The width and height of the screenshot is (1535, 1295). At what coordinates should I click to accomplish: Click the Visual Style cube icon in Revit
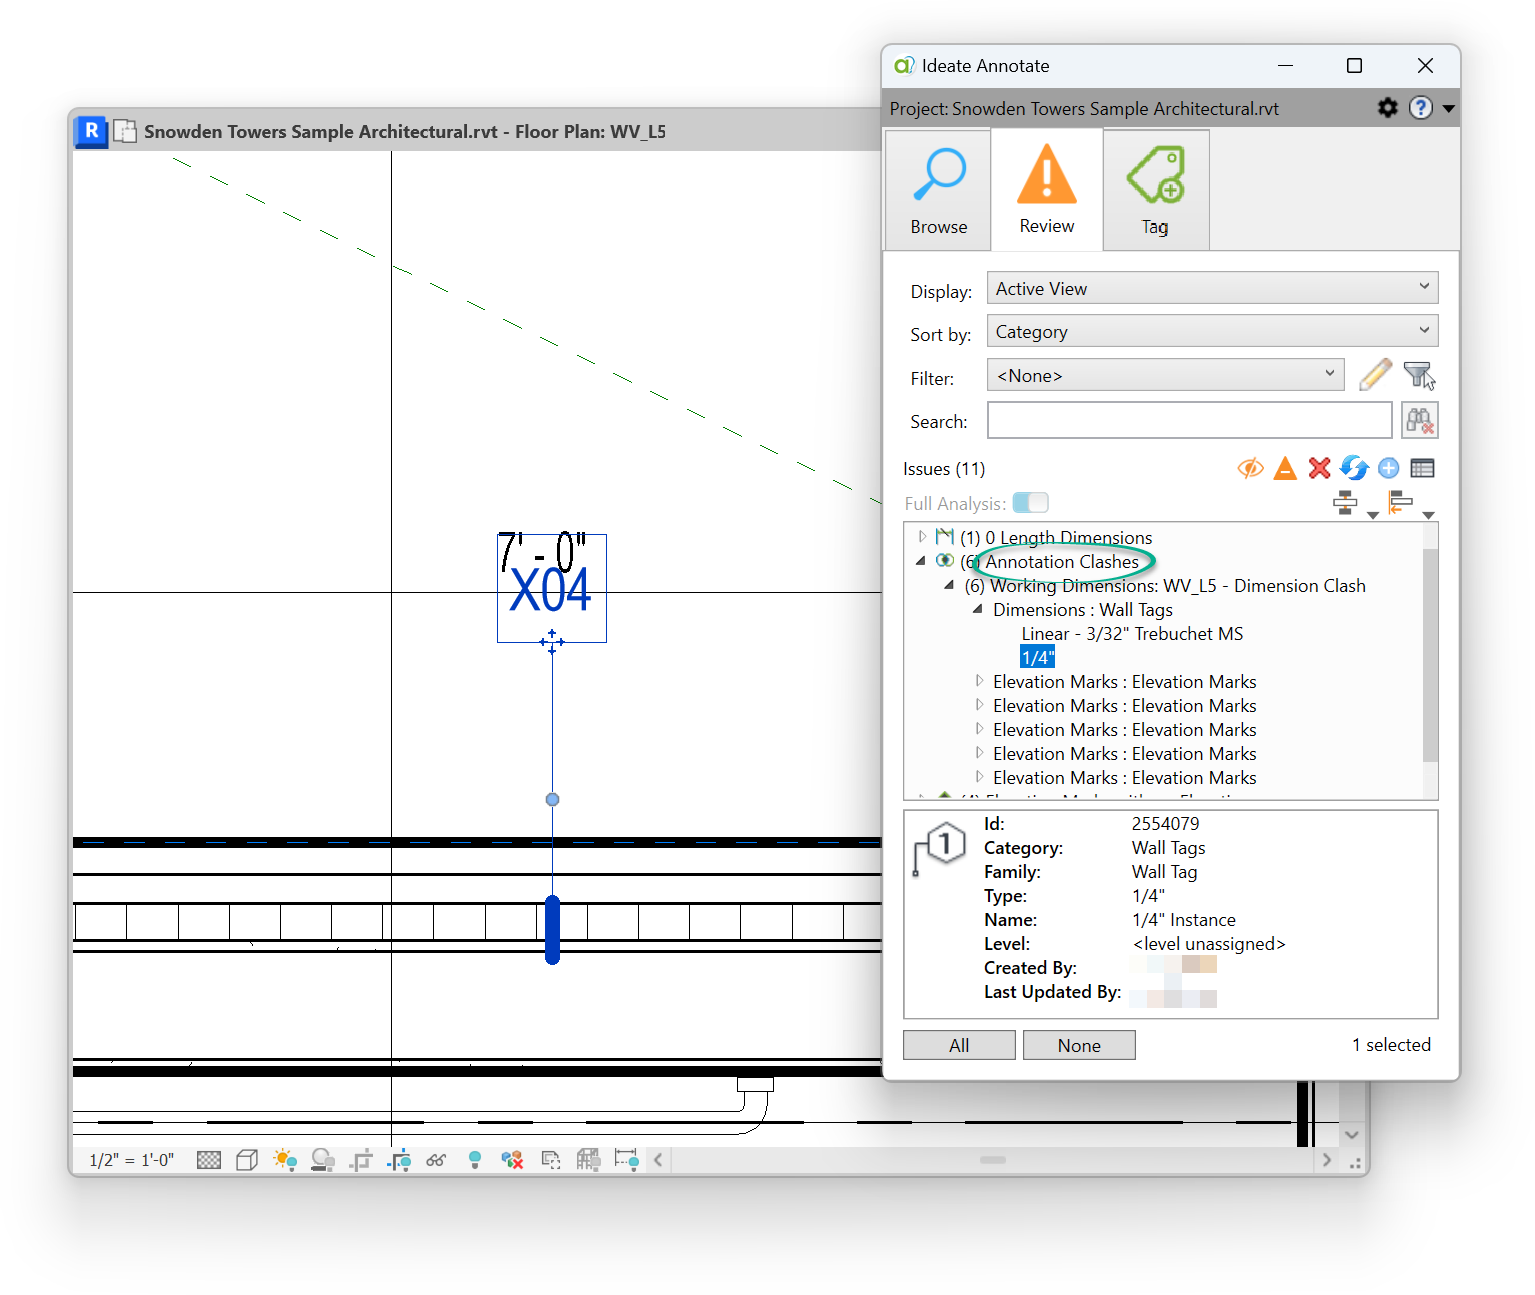pyautogui.click(x=247, y=1160)
